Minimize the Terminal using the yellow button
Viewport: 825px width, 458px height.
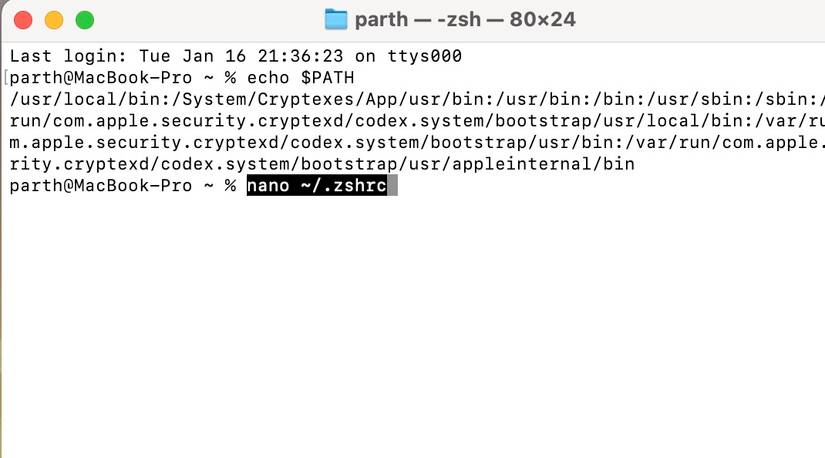pyautogui.click(x=54, y=20)
